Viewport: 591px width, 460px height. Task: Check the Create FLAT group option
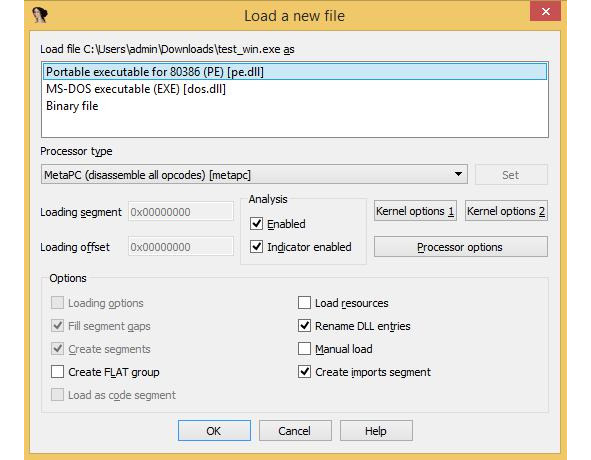point(57,372)
